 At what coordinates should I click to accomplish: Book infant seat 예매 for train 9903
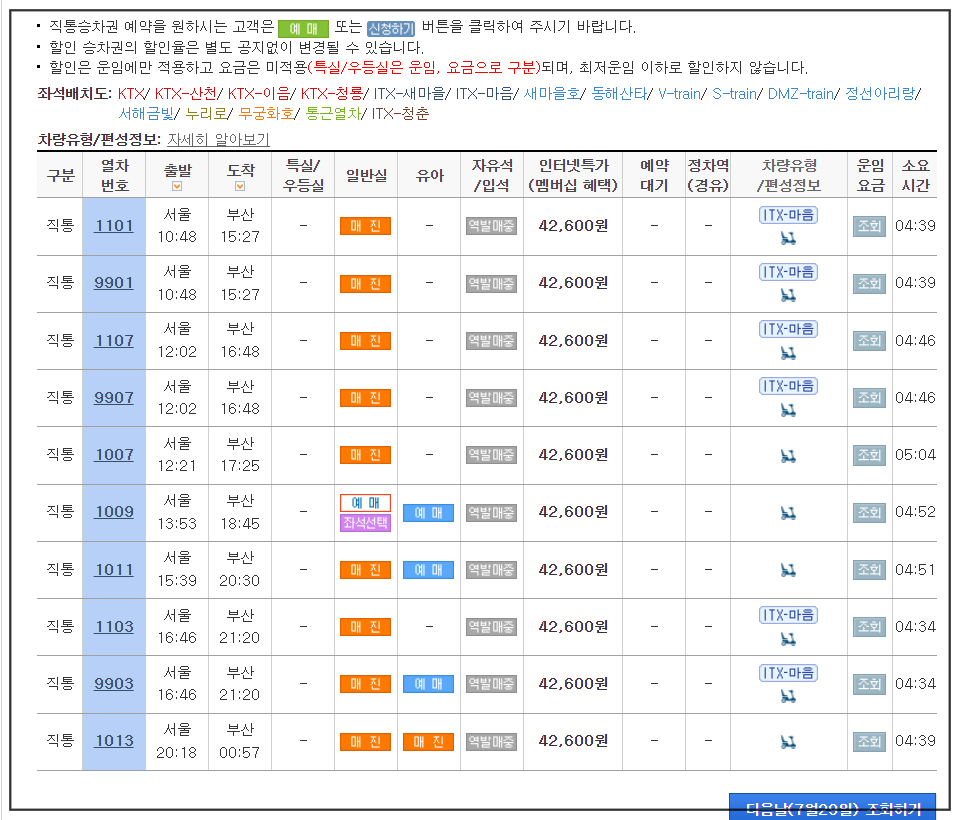click(429, 684)
